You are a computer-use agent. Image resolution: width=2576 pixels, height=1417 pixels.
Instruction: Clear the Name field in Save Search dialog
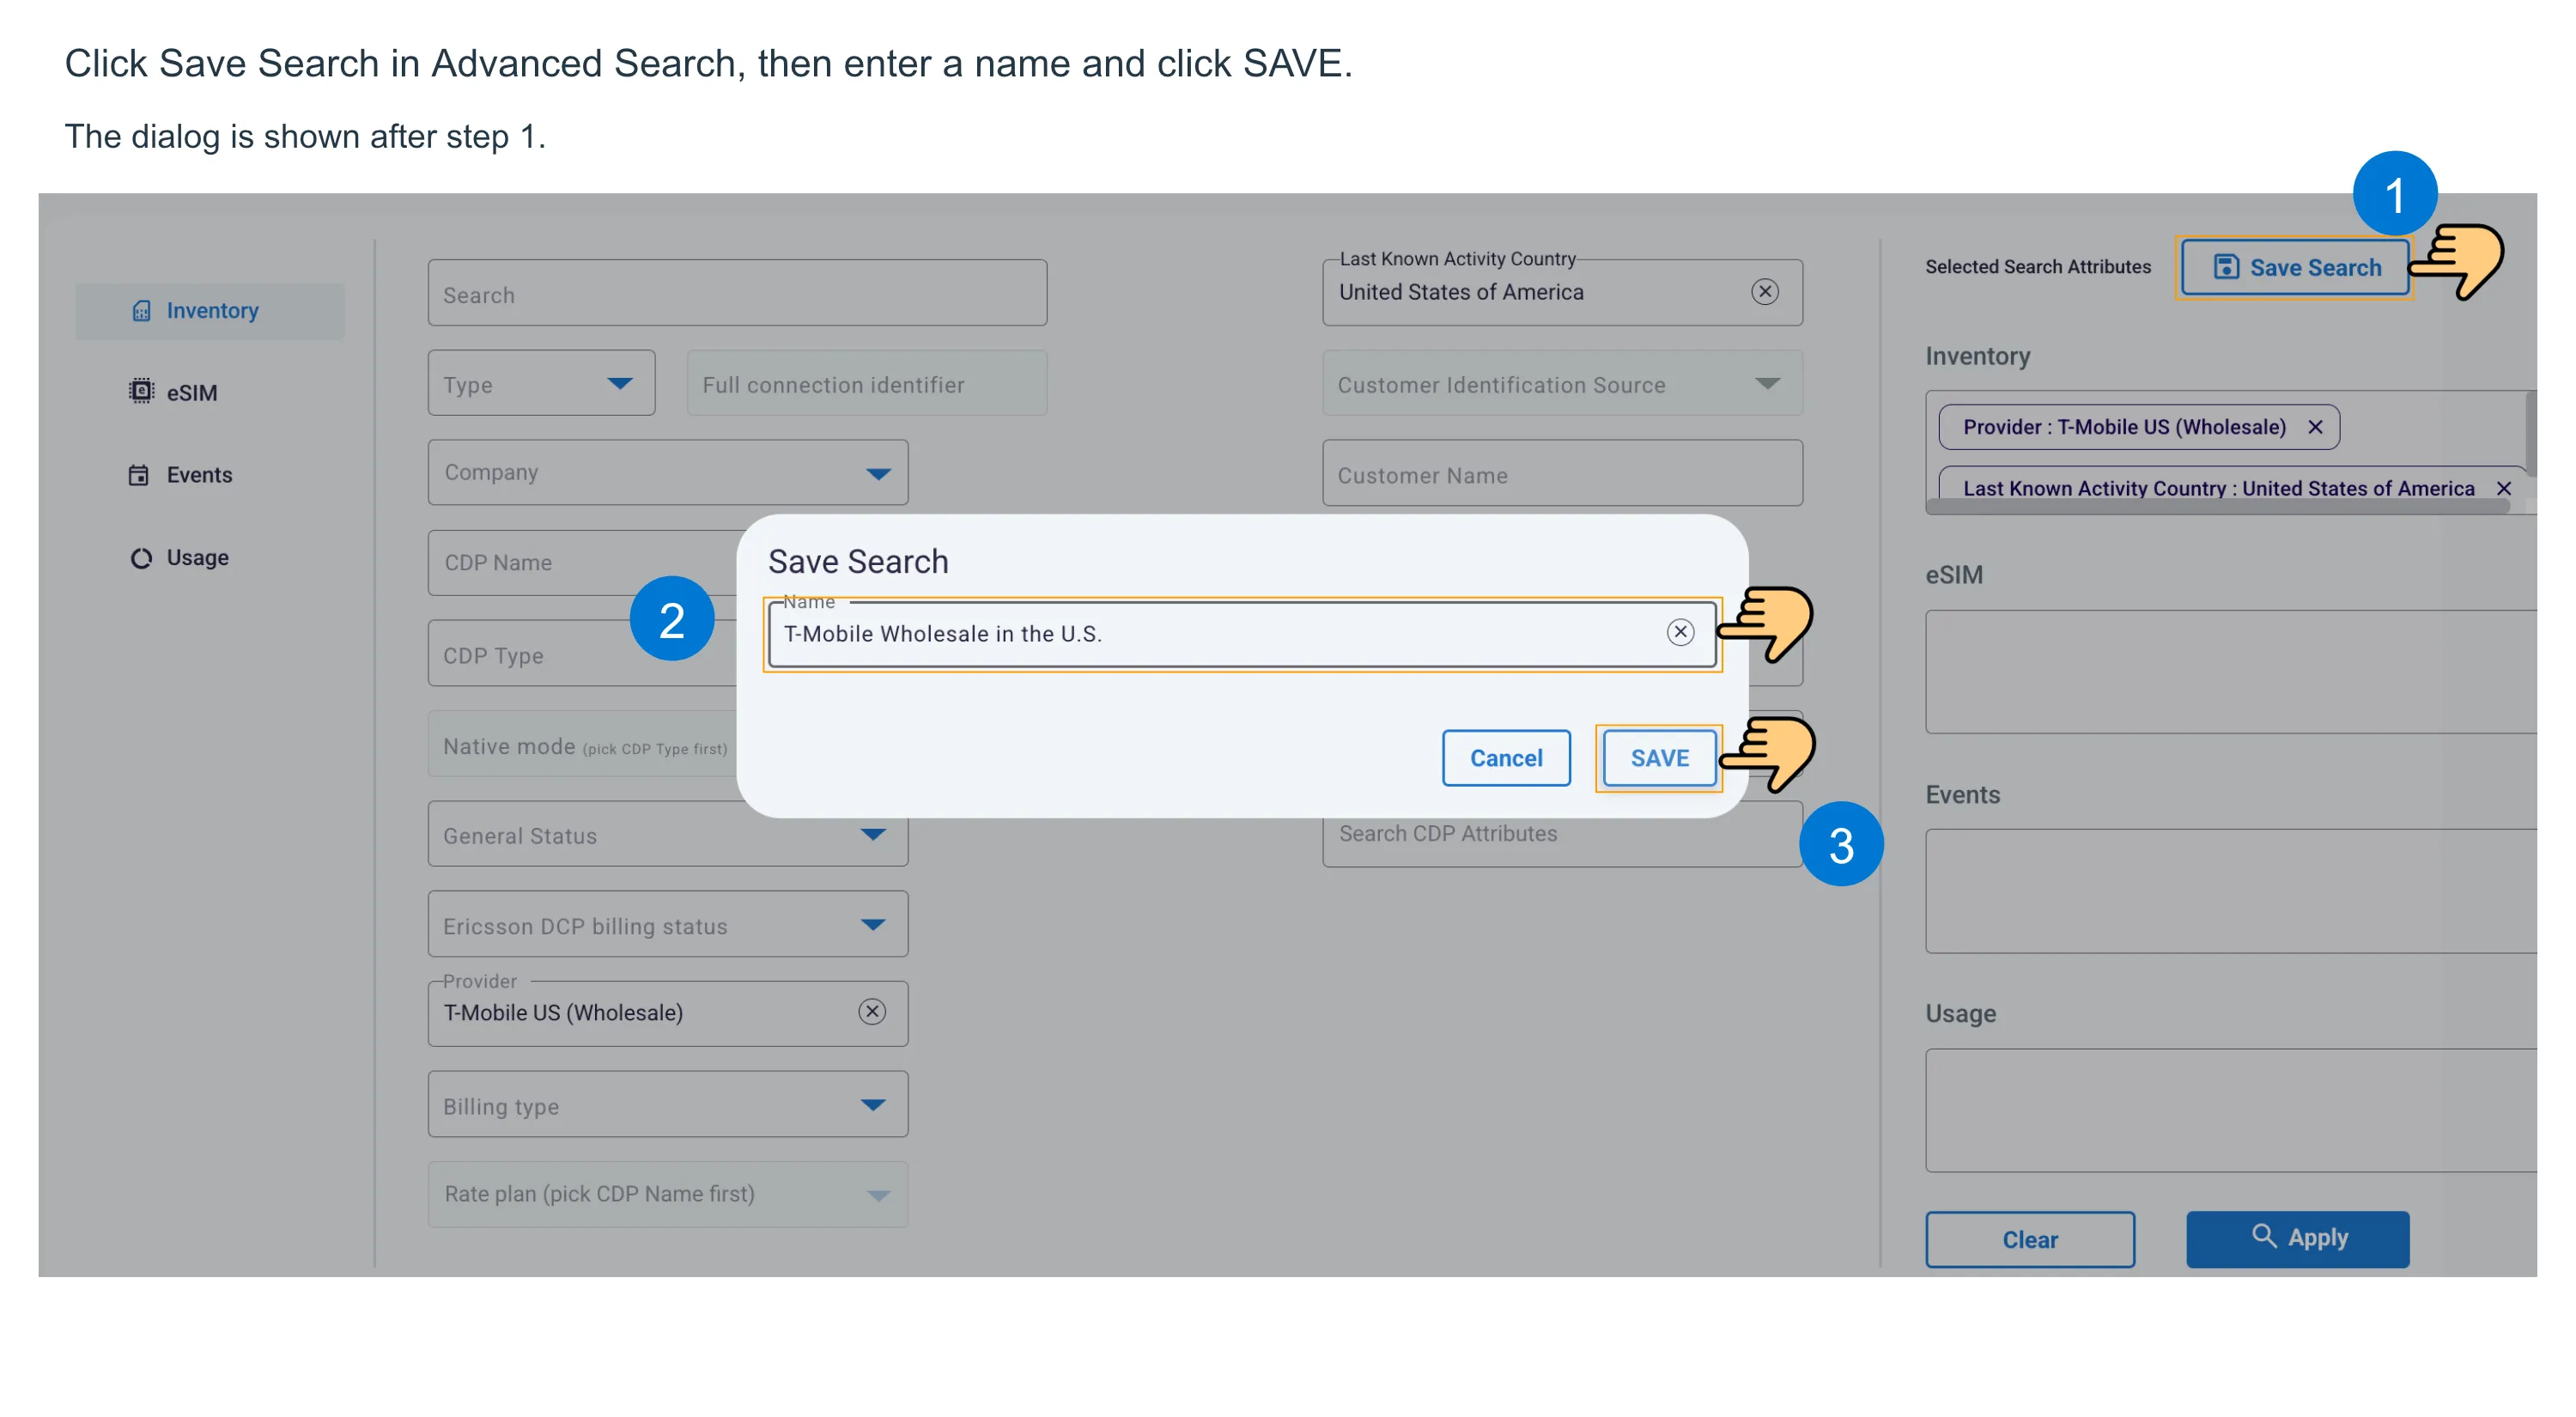tap(1680, 632)
